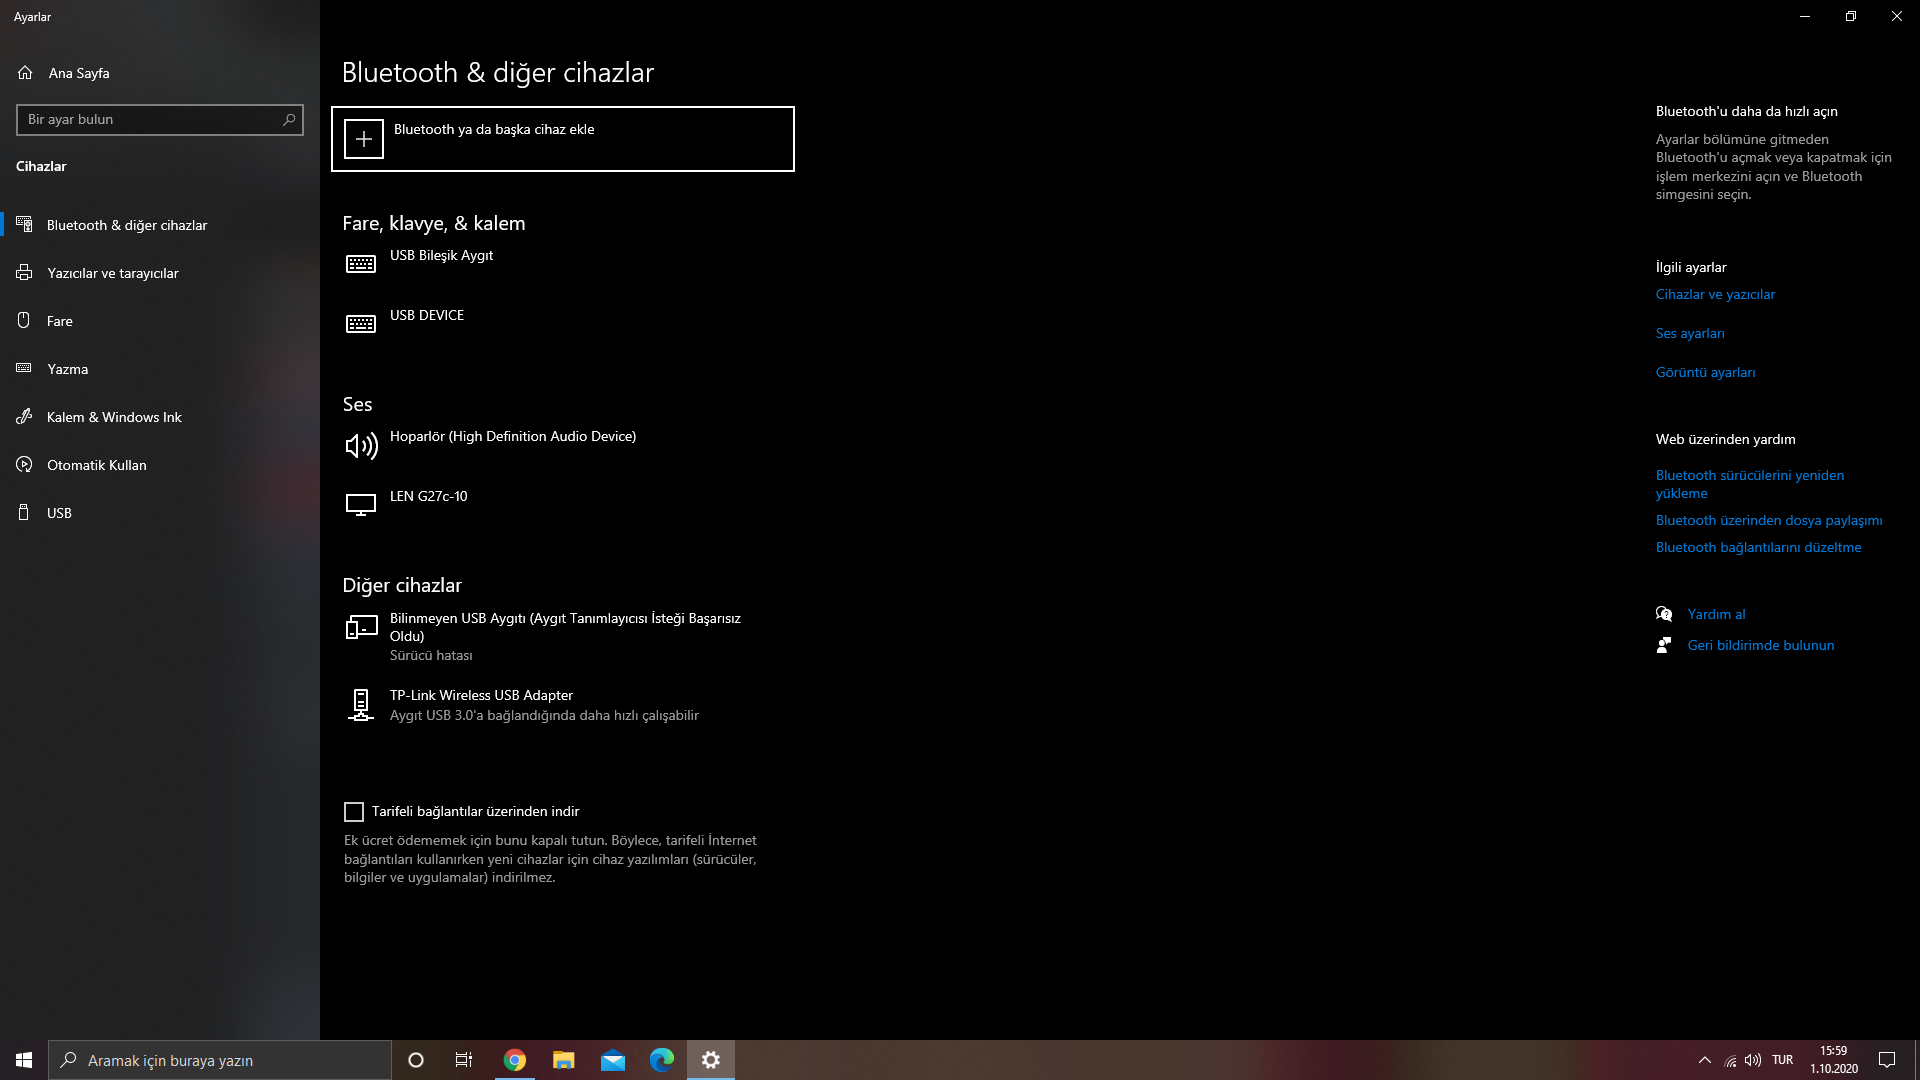Click the Ses ayarları link
The height and width of the screenshot is (1080, 1920).
pos(1689,334)
